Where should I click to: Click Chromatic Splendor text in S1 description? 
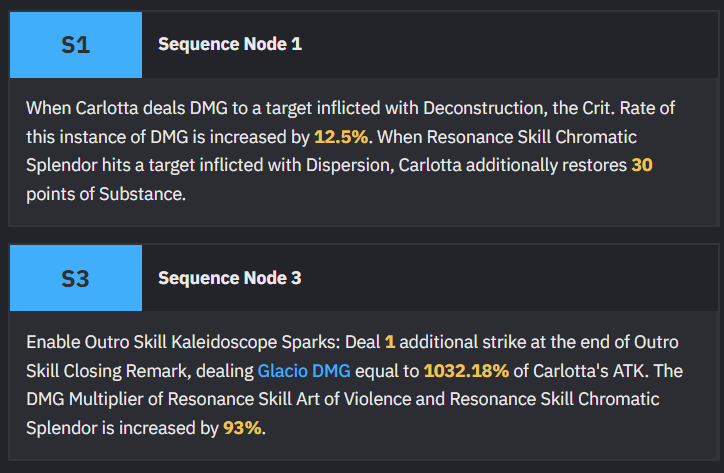click(x=331, y=151)
